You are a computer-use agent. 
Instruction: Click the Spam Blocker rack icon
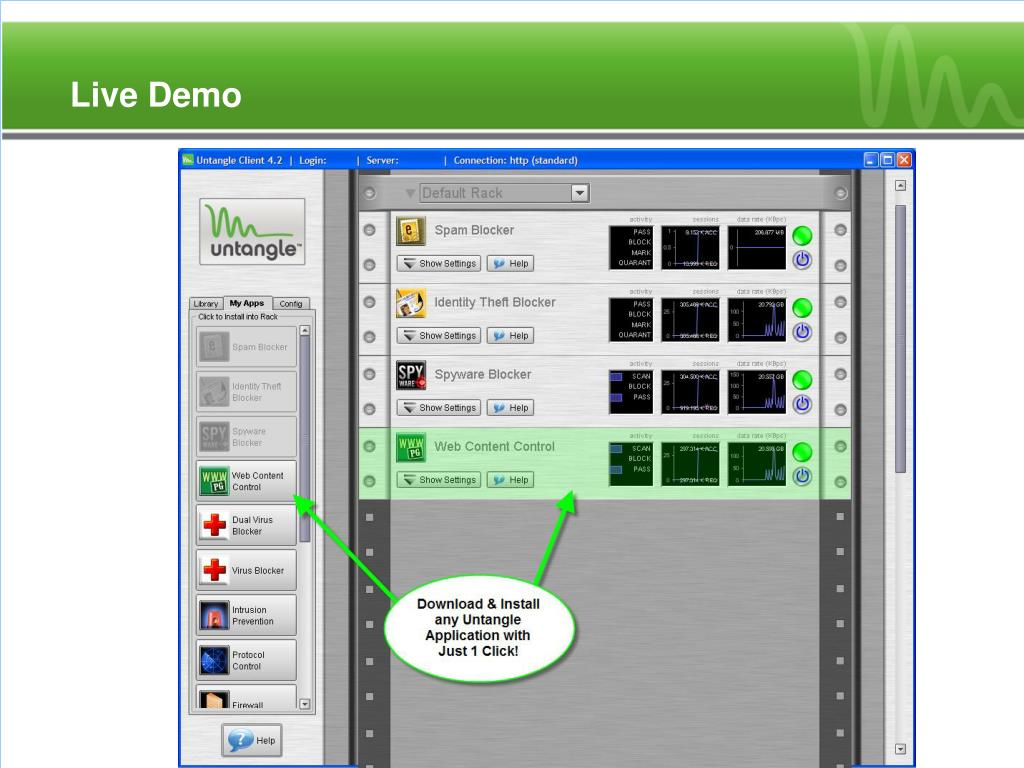click(411, 231)
